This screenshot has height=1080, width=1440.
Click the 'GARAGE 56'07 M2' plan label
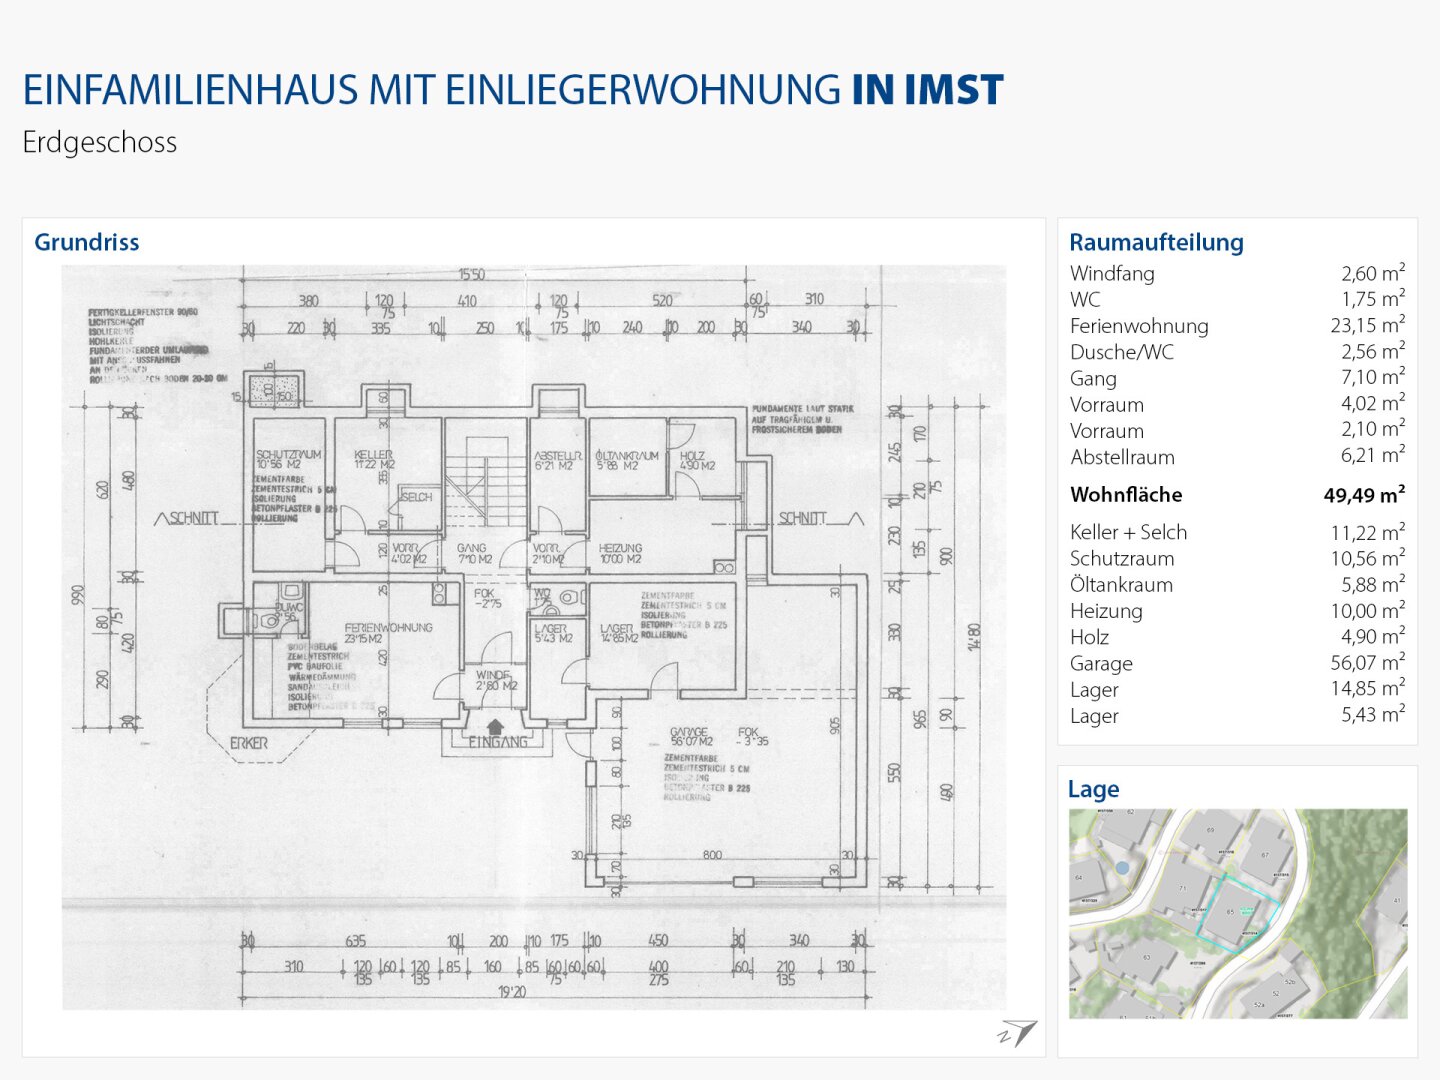(x=692, y=737)
